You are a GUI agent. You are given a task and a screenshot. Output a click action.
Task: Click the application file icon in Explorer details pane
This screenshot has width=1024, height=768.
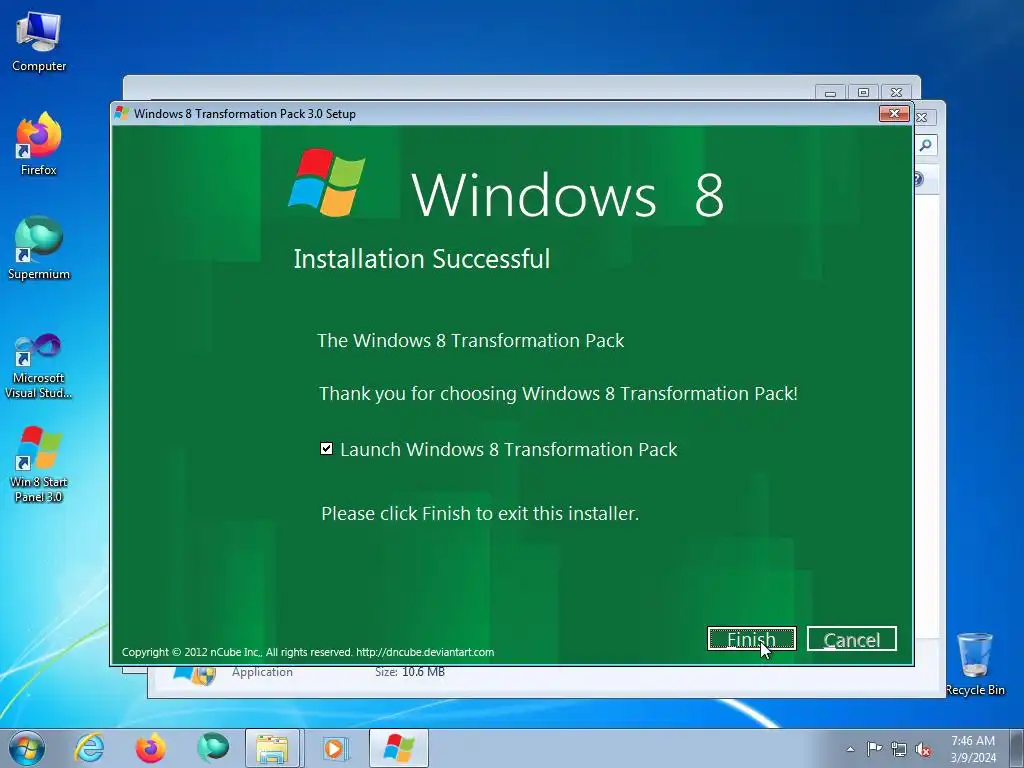(x=195, y=675)
